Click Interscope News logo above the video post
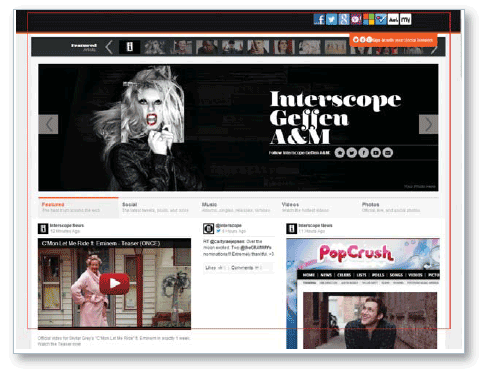This screenshot has width=491, height=372. coord(43,228)
